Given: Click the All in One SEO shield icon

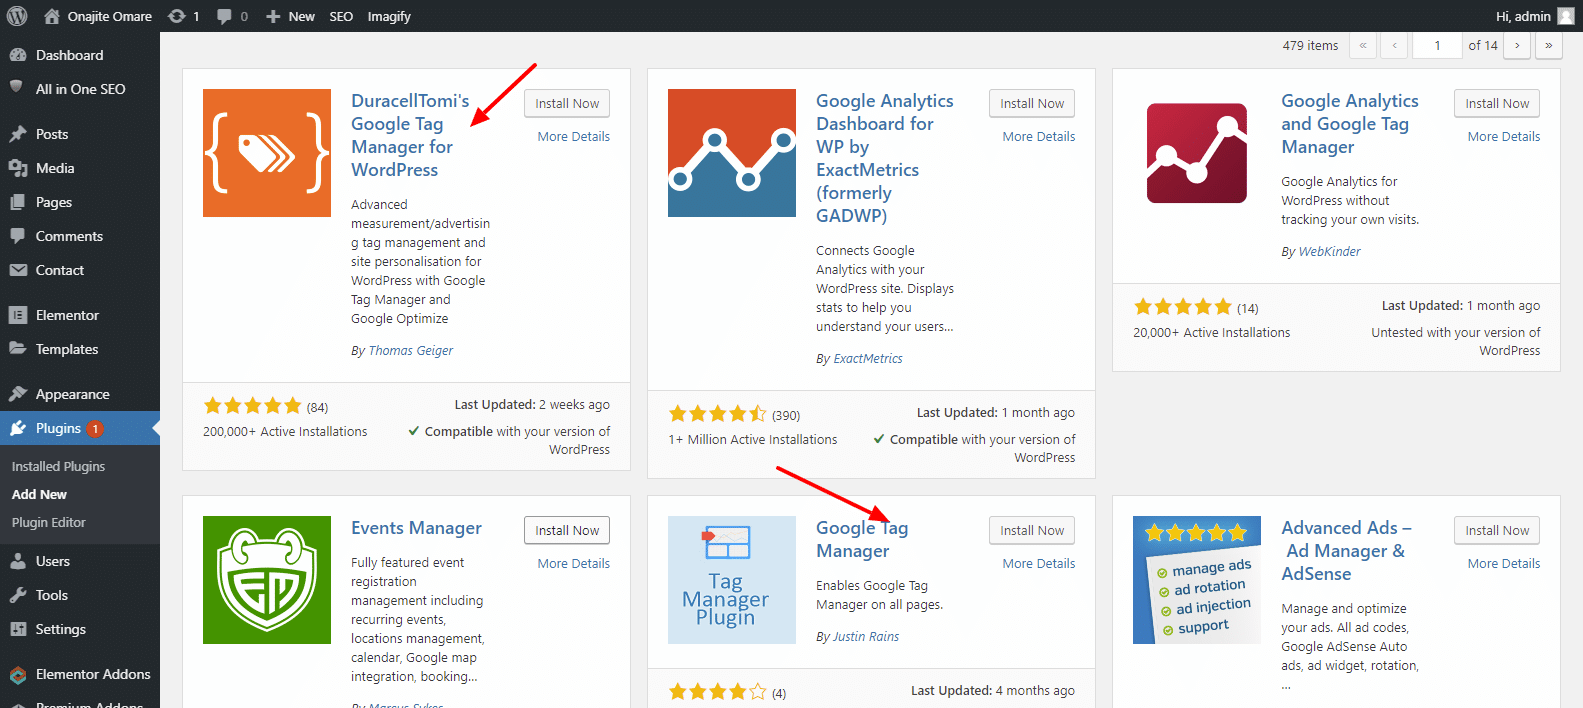Looking at the screenshot, I should pyautogui.click(x=17, y=88).
